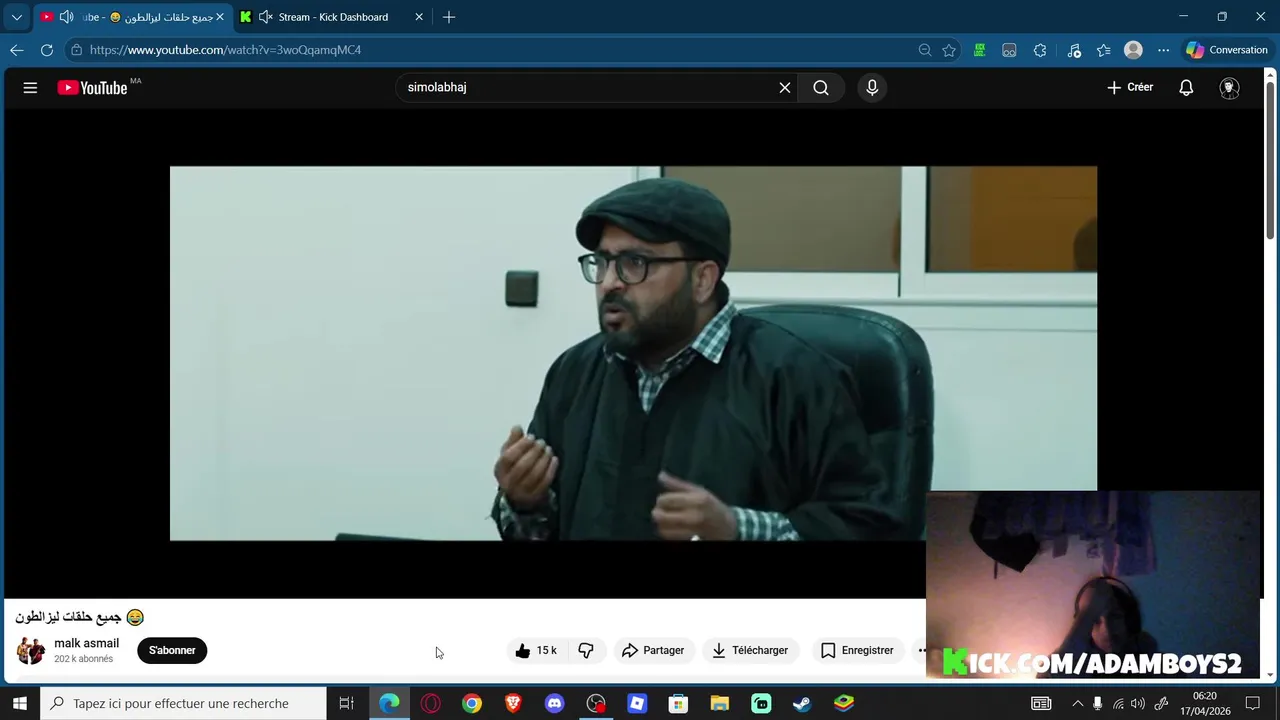The width and height of the screenshot is (1280, 720).
Task: Show hidden system tray icons
Action: [1077, 704]
